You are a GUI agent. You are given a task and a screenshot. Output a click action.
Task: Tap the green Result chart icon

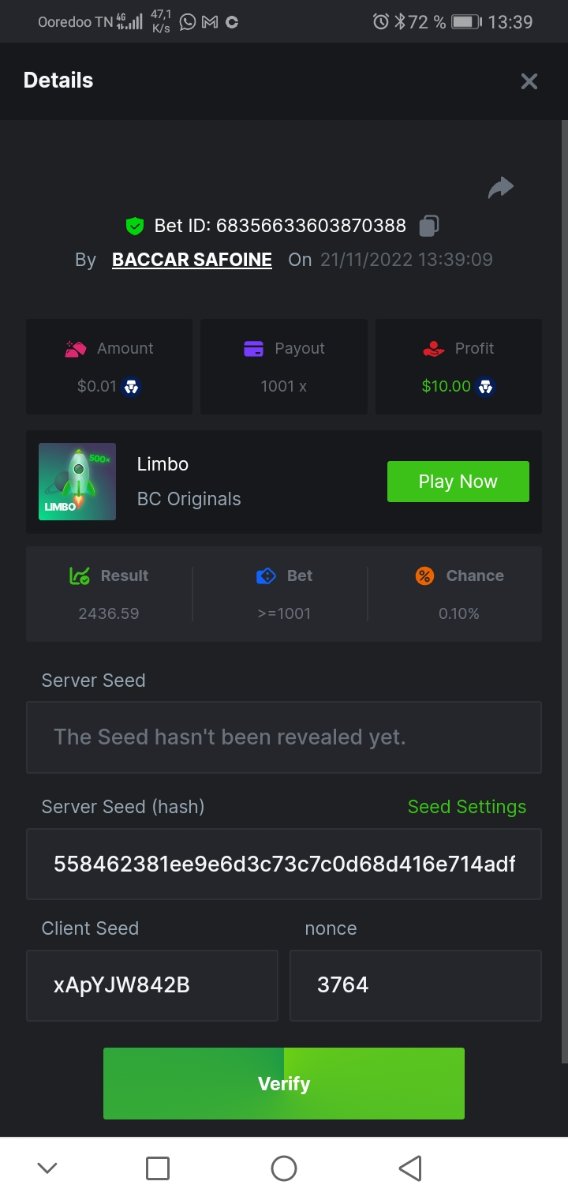click(x=79, y=576)
